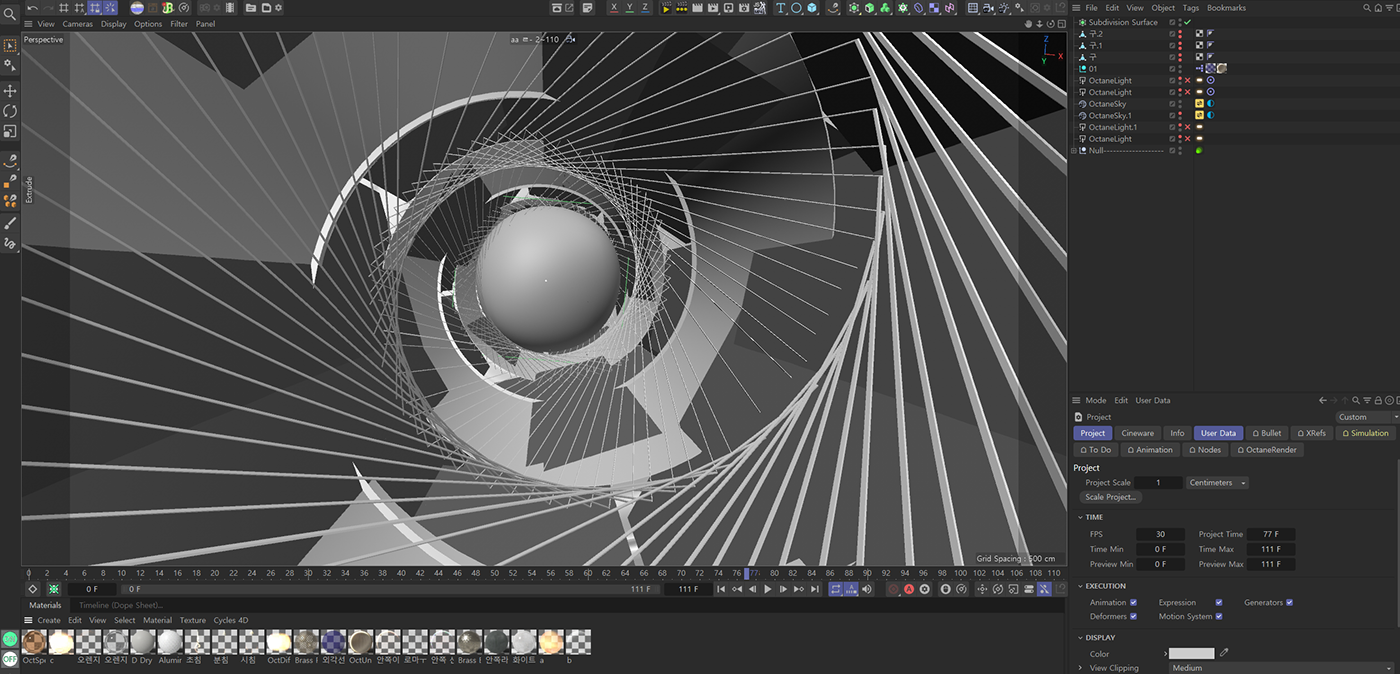
Task: Toggle the Generators checkbox
Action: [x=1289, y=603]
